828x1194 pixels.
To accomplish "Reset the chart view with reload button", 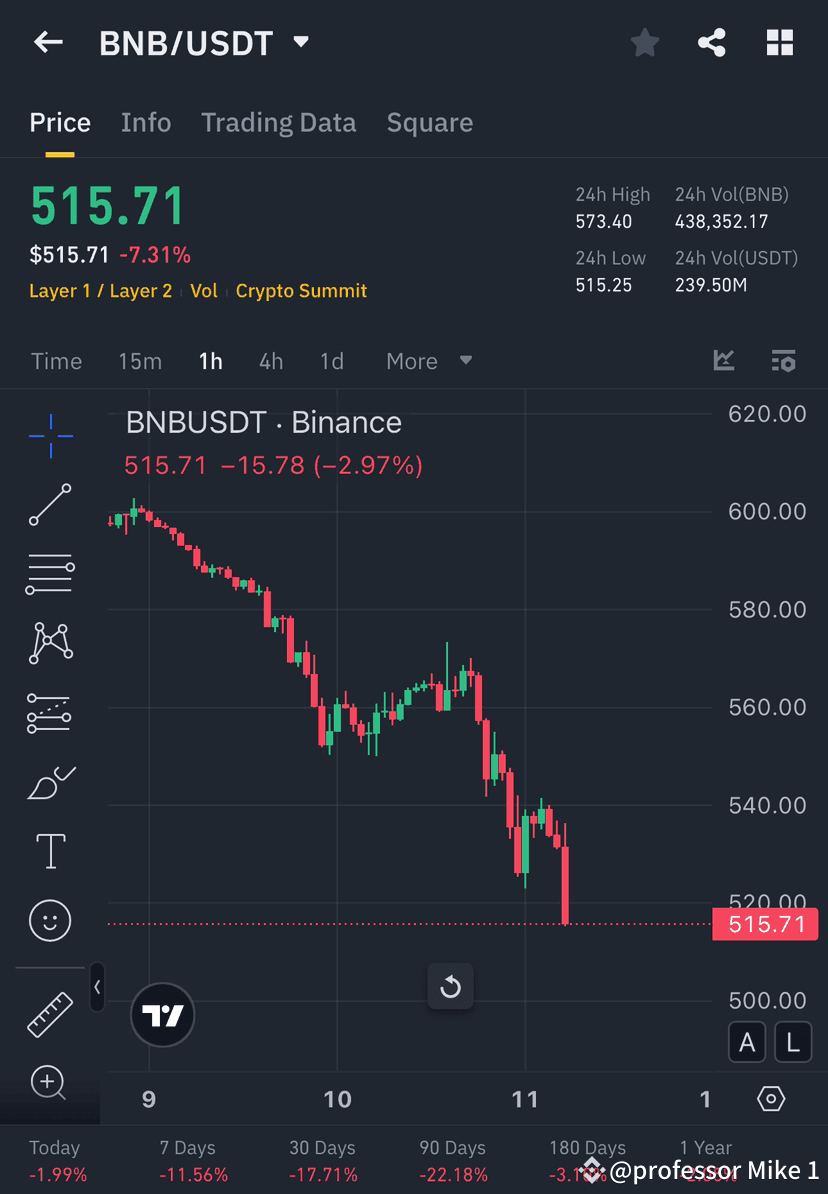I will pos(451,986).
